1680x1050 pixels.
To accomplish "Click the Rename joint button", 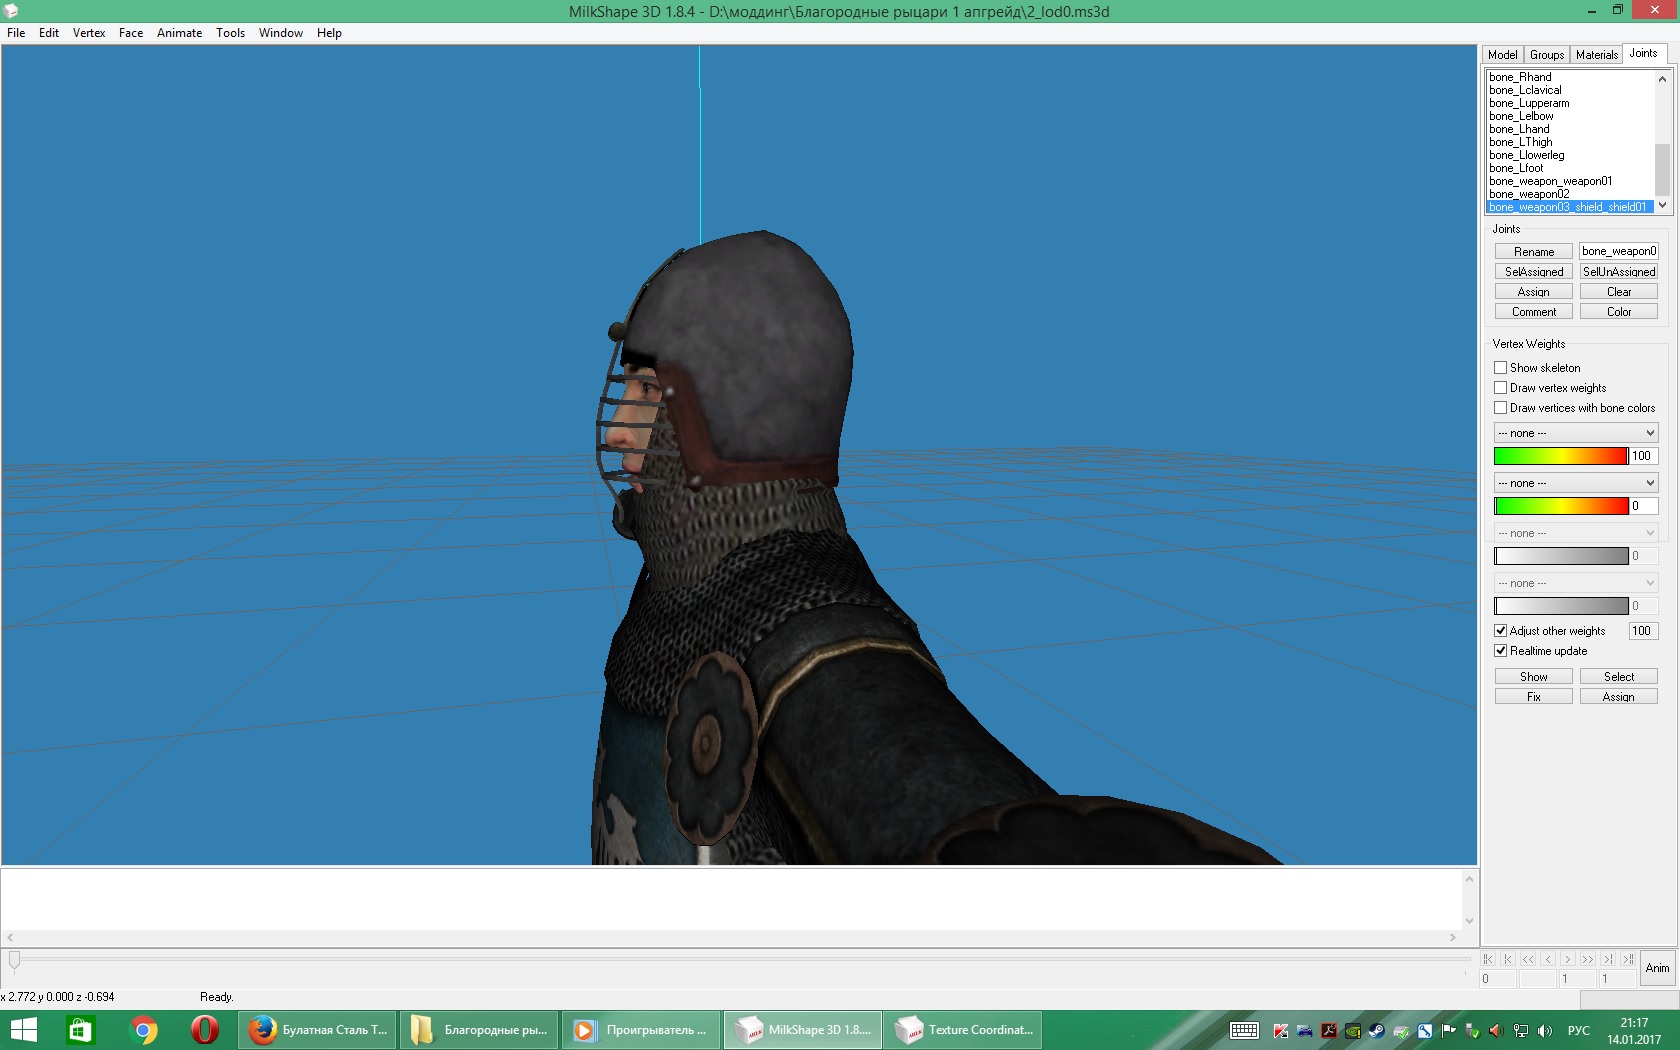I will click(1534, 252).
